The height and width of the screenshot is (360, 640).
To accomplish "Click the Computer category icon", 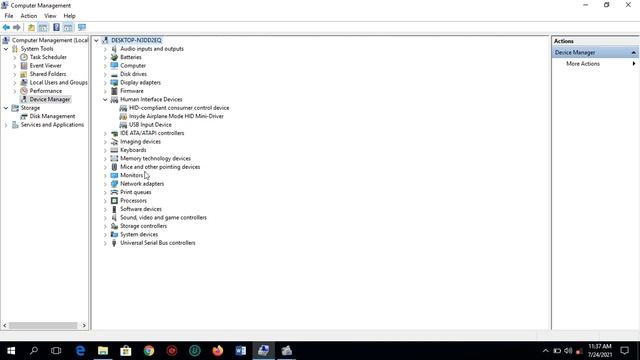I will tap(114, 66).
